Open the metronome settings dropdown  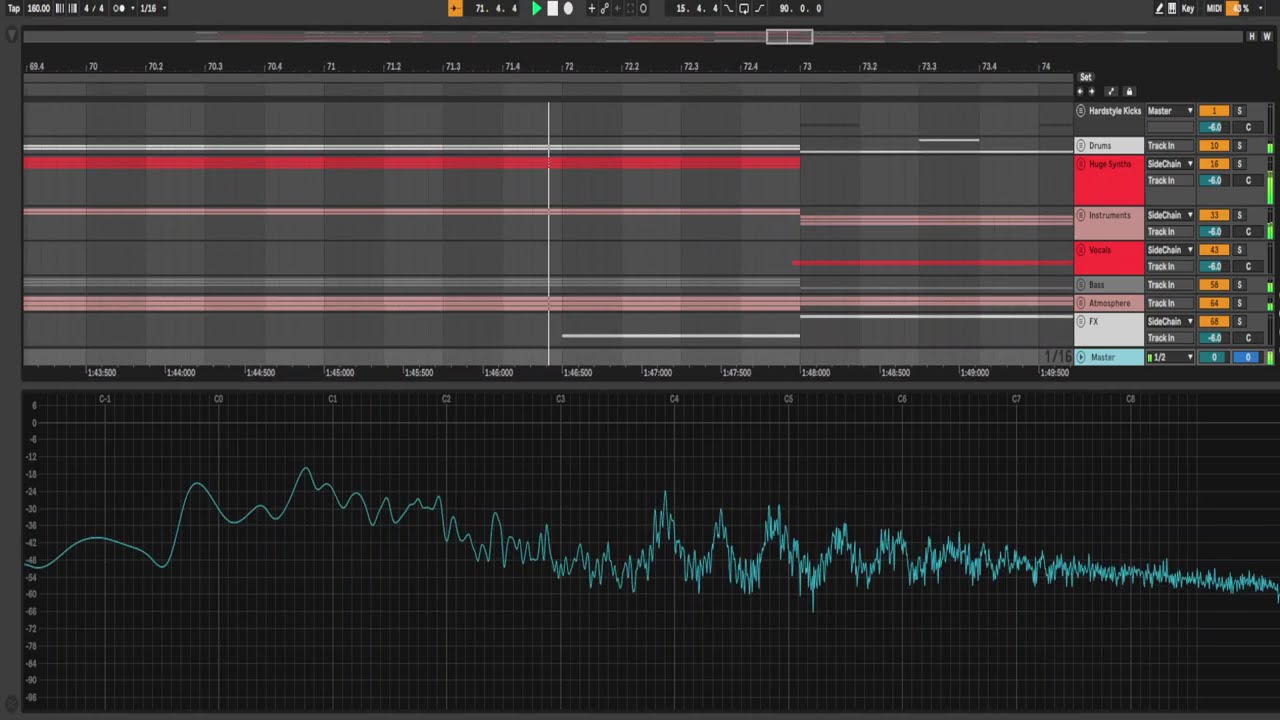click(x=133, y=8)
